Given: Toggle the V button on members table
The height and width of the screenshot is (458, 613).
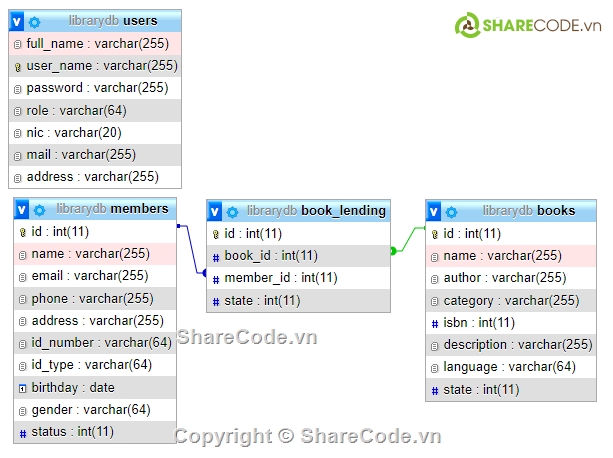Looking at the screenshot, I should point(22,209).
